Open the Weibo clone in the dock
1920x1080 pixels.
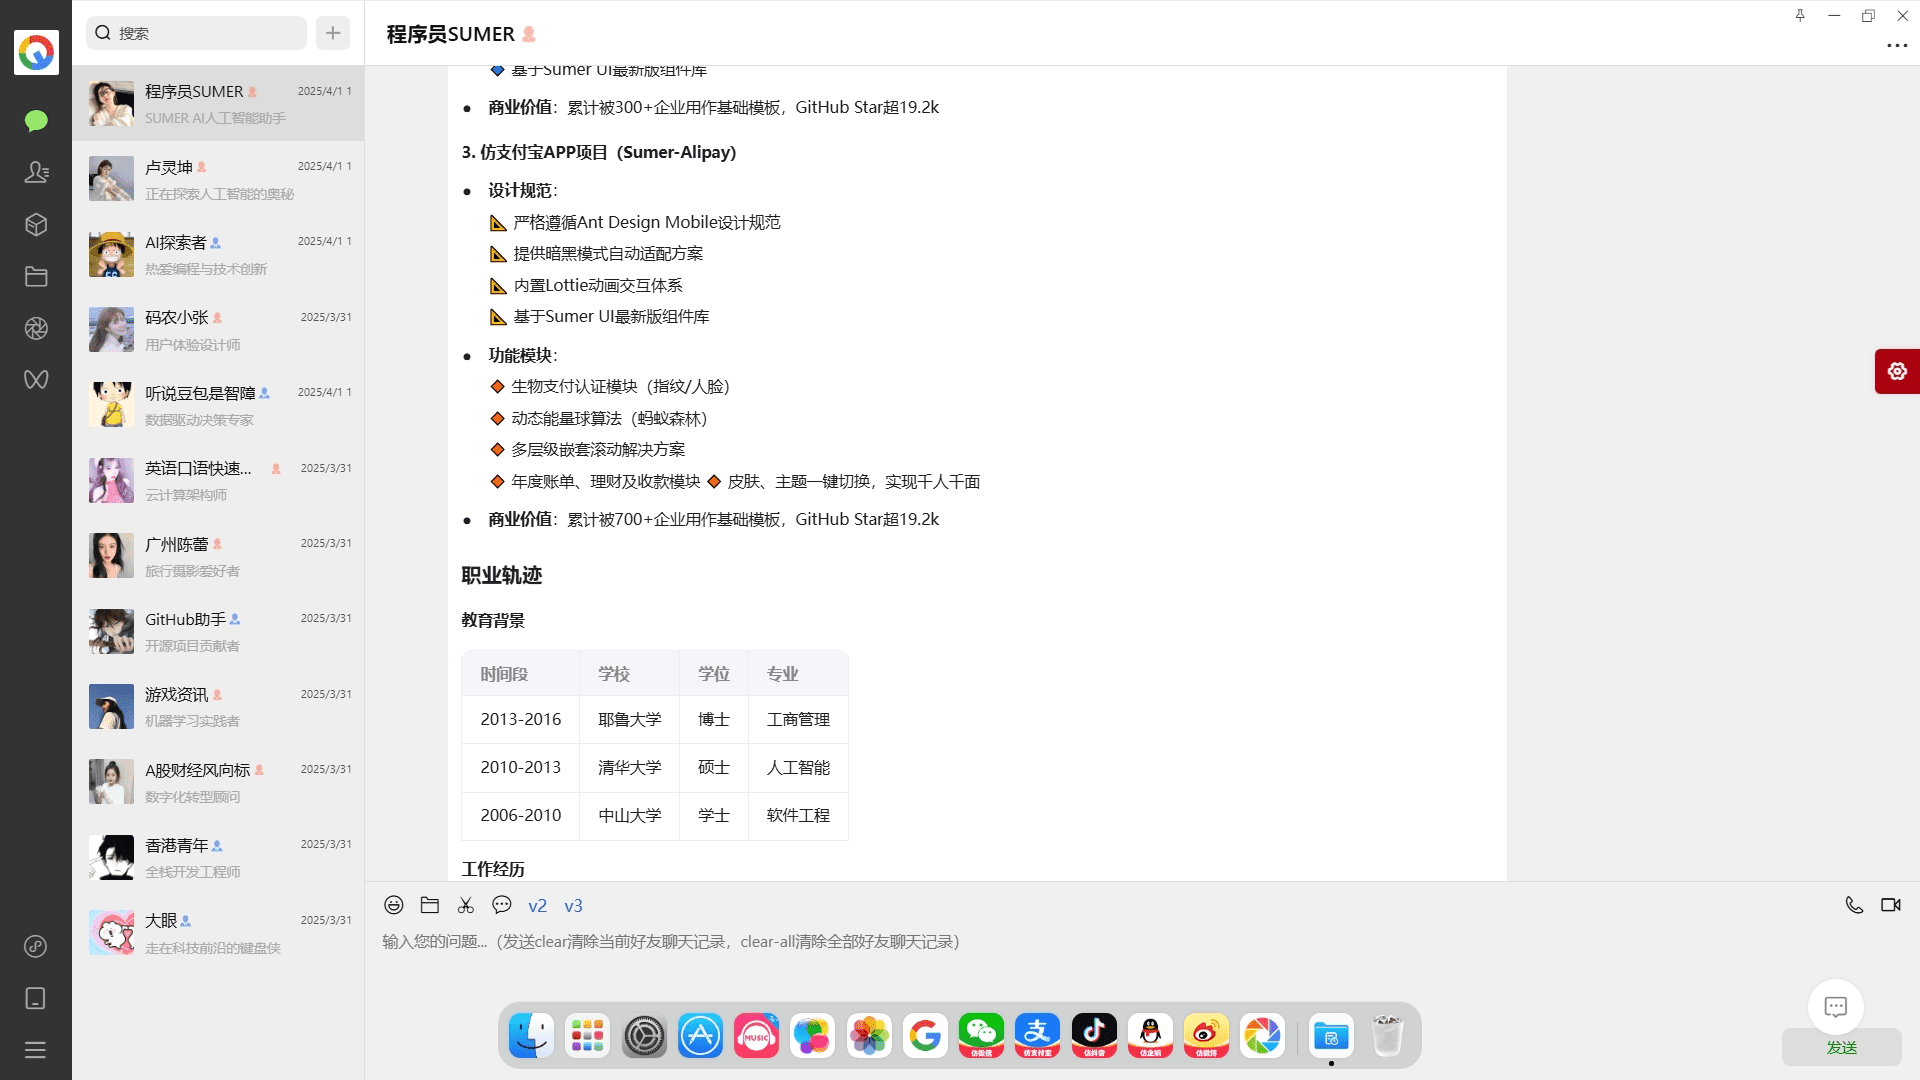pyautogui.click(x=1206, y=1036)
